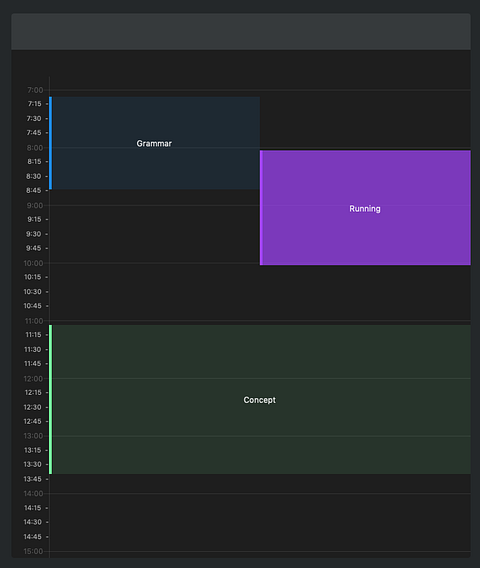Click the green bar of Concept event
Viewport: 480px width, 568px height.
[51, 399]
